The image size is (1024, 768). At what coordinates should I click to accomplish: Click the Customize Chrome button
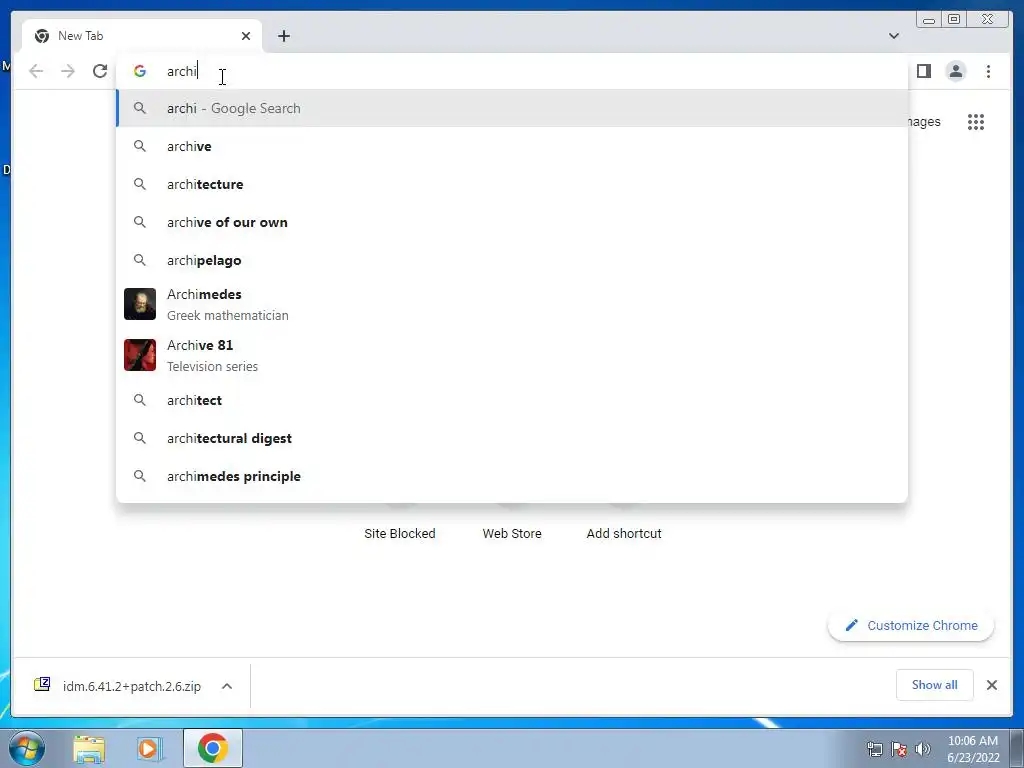click(x=912, y=626)
